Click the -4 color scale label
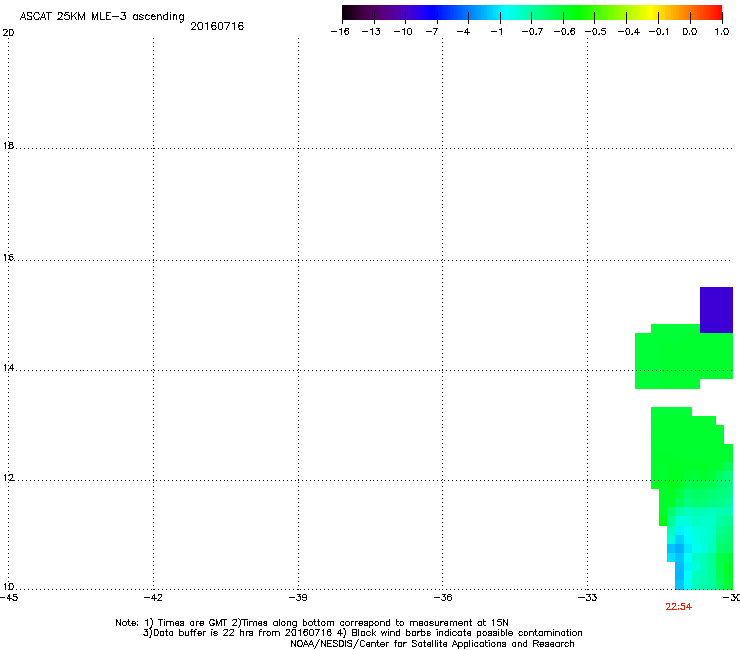 click(x=463, y=32)
